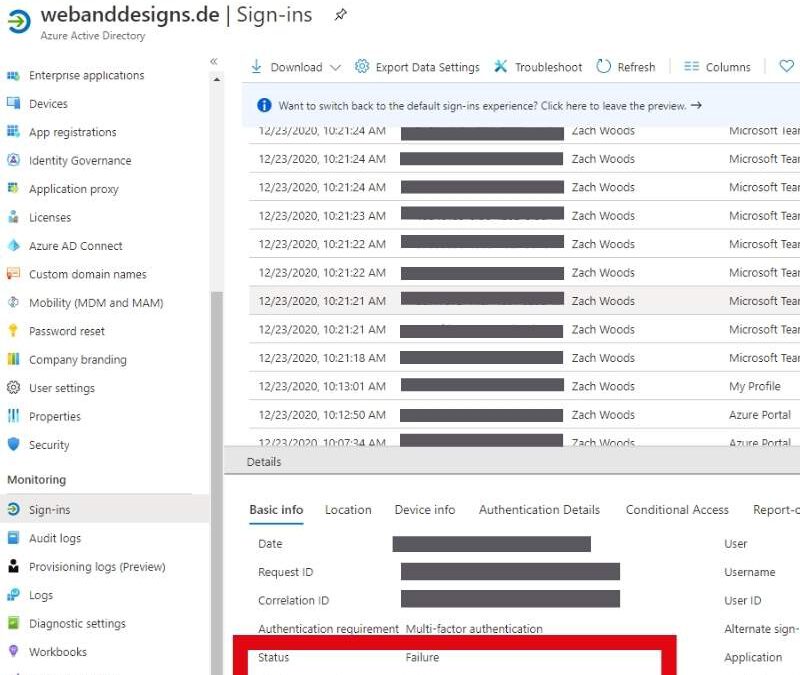The height and width of the screenshot is (675, 800).
Task: Click the Enterprise applications sidebar icon
Action: [13, 76]
